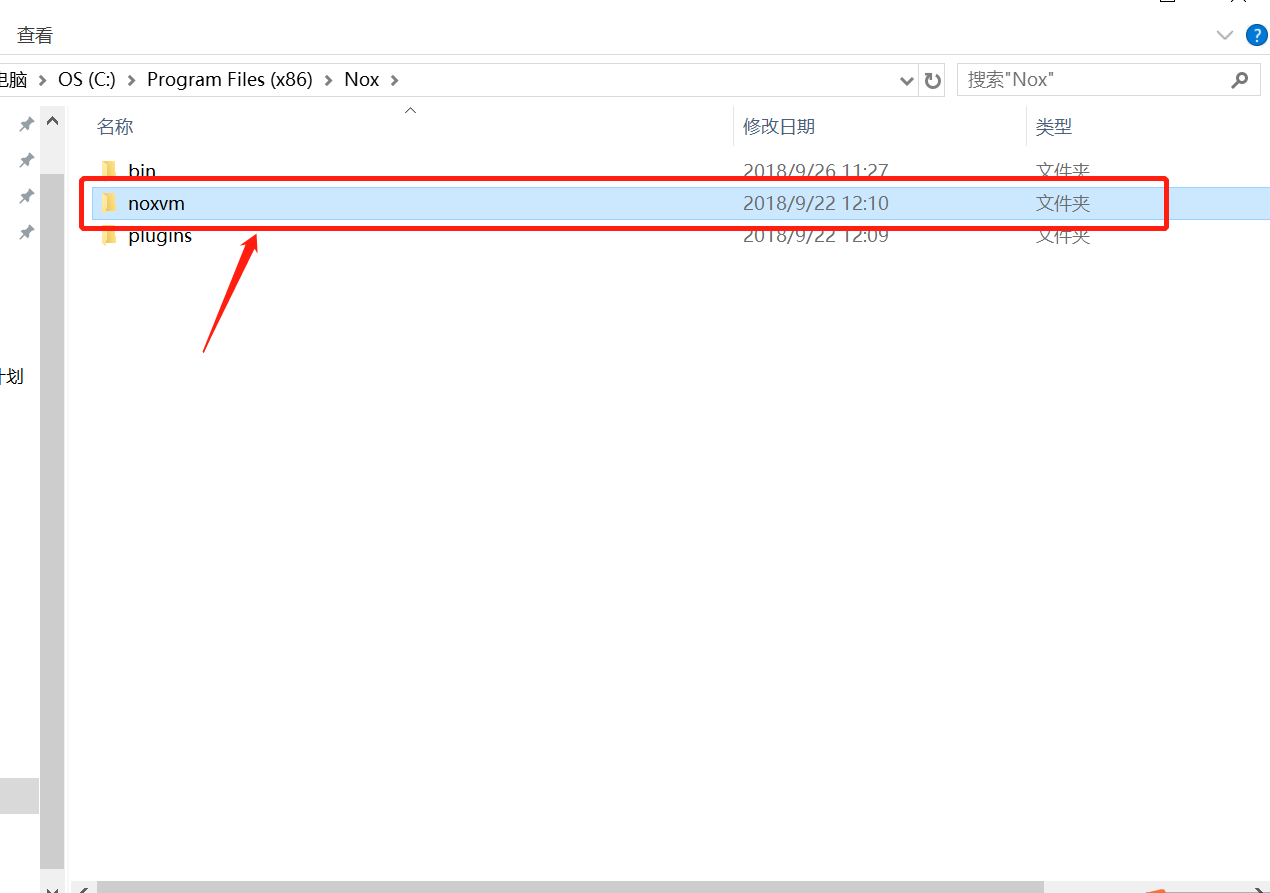The image size is (1270, 893).
Task: Sort files by the 名称 column header
Action: coord(115,127)
